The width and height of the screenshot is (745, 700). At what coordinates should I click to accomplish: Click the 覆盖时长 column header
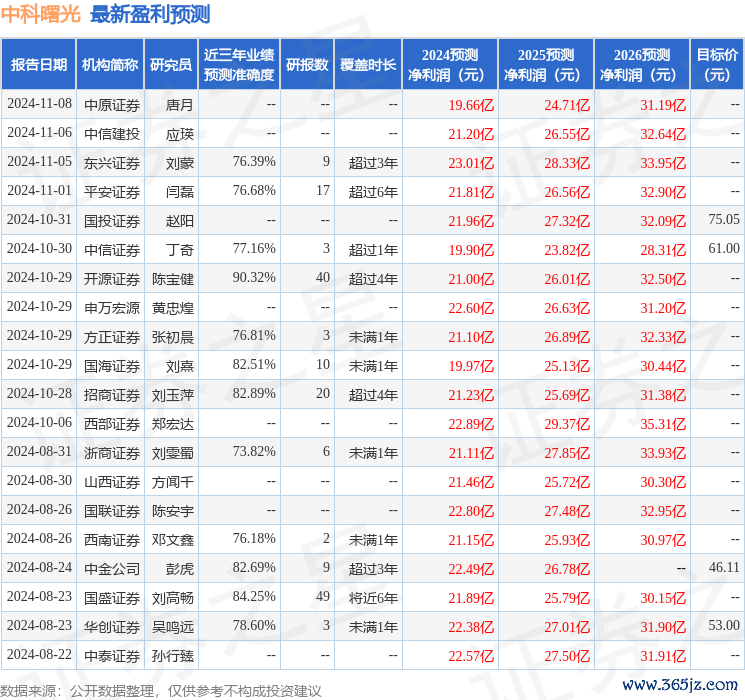coord(368,65)
